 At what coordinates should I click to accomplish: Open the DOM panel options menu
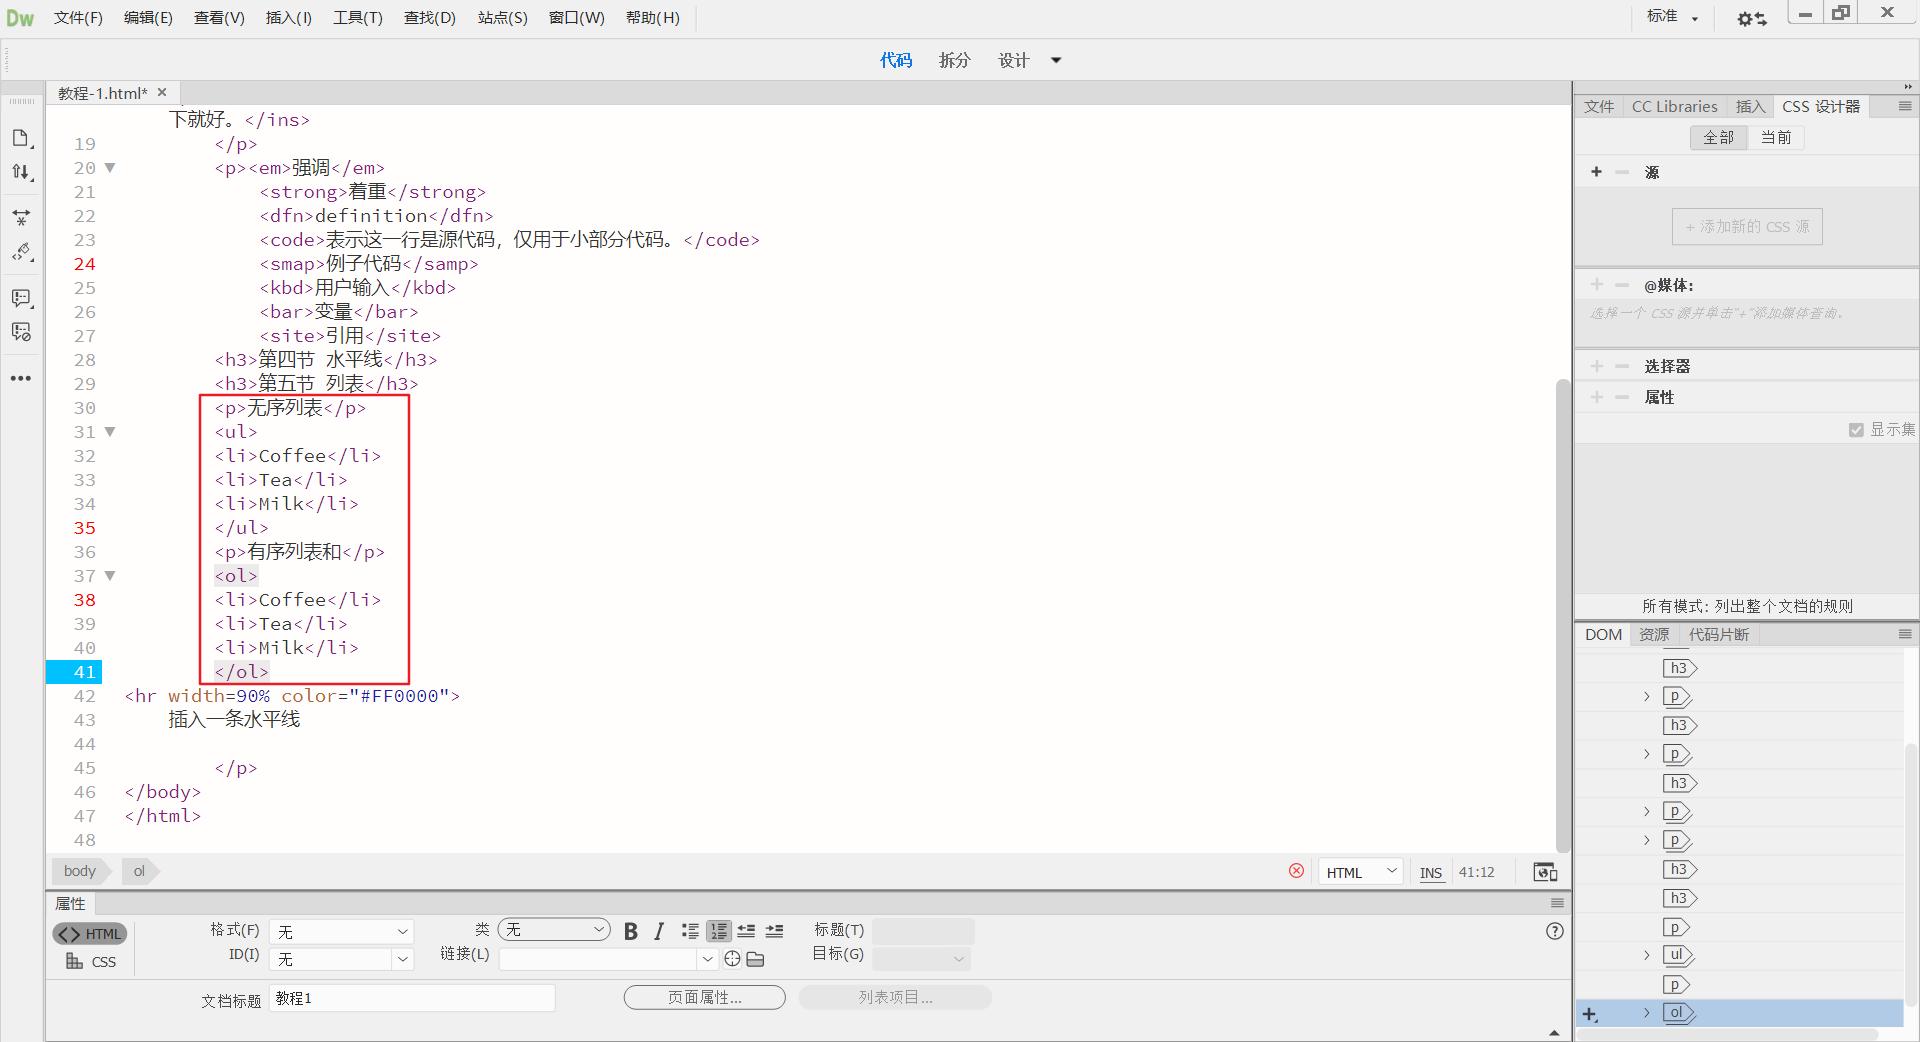pos(1905,634)
